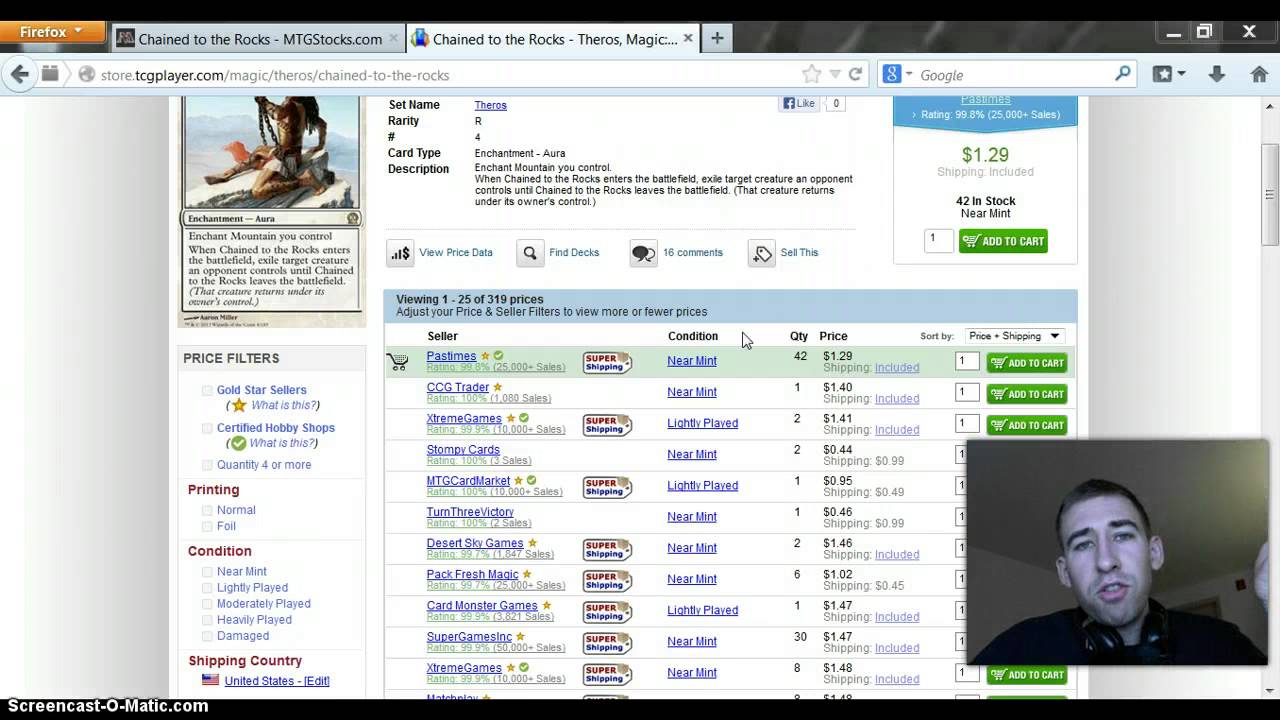Open the bookmarks menu button
The image size is (1280, 720).
[1169, 74]
